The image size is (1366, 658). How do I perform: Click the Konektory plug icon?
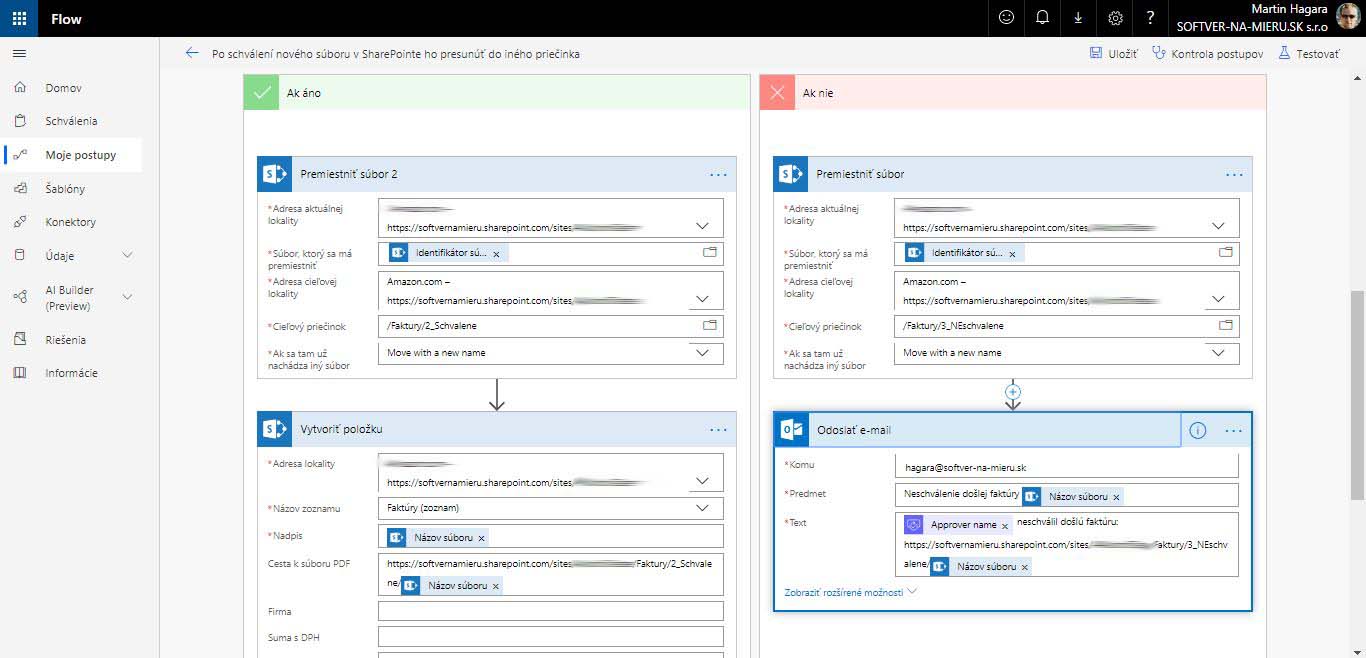(20, 222)
